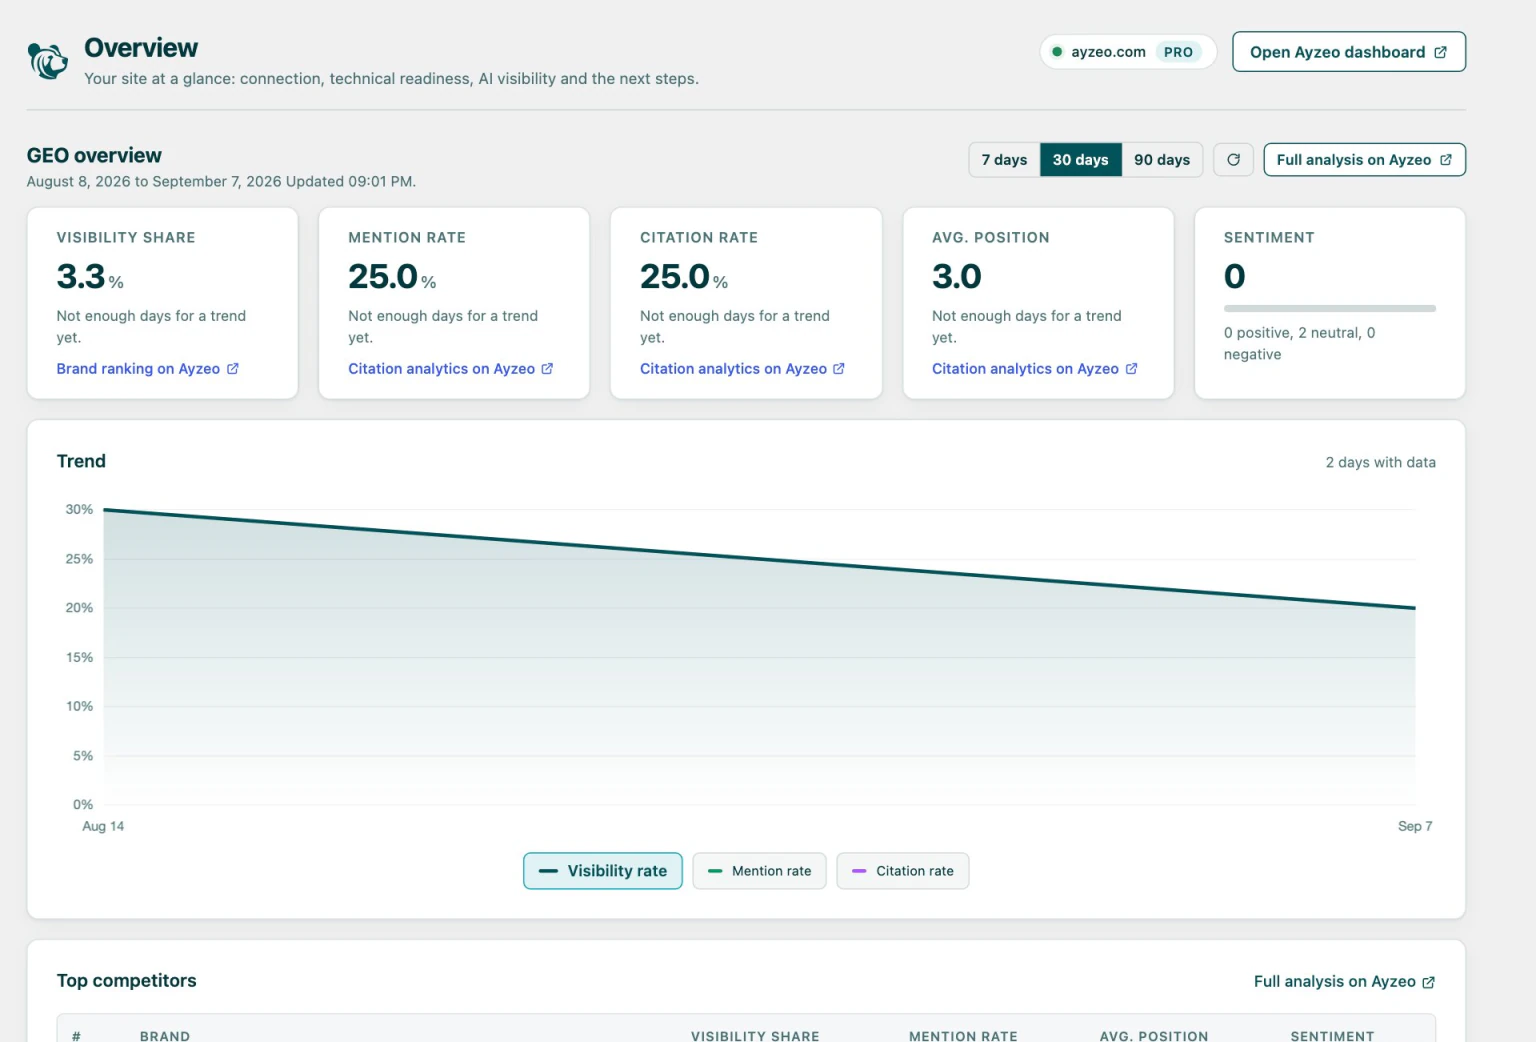This screenshot has height=1042, width=1536.
Task: Follow the Brand ranking on Ayzeo link
Action: pos(148,369)
